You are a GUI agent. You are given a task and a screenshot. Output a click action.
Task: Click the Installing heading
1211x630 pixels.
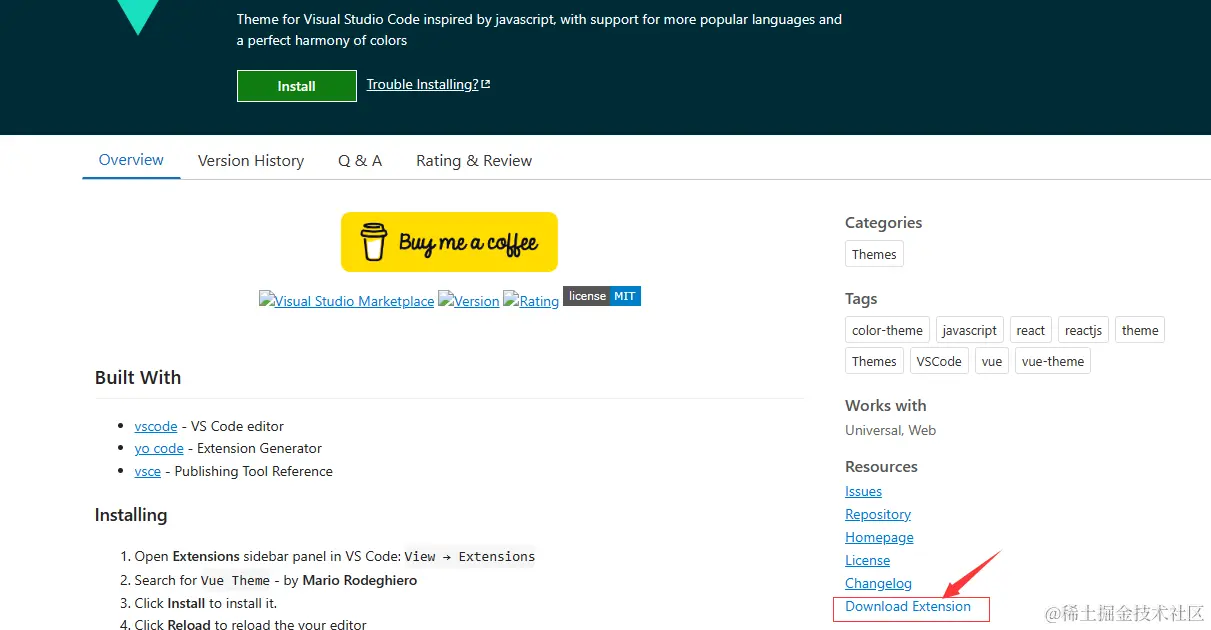point(131,515)
